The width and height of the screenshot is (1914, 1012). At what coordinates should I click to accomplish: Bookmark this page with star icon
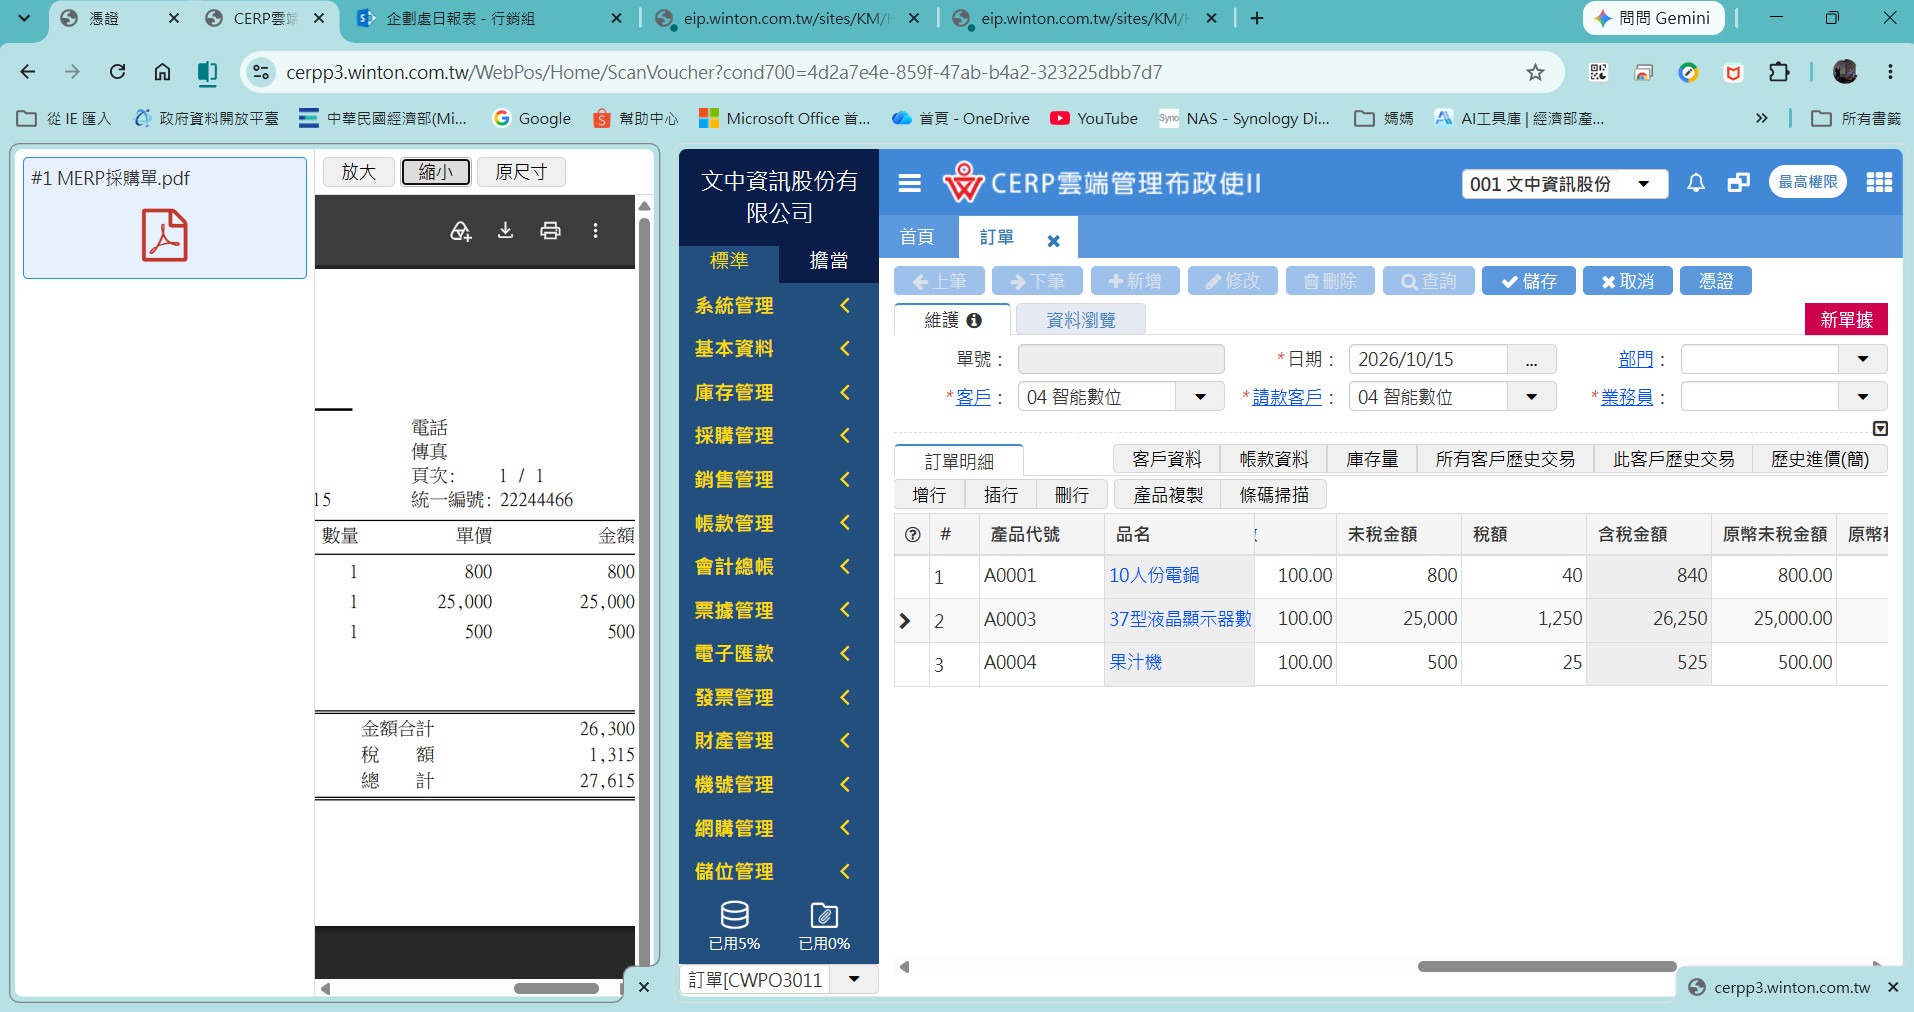(1535, 72)
